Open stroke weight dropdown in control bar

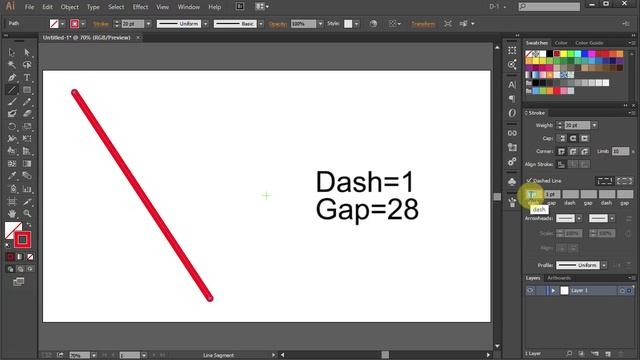click(148, 24)
